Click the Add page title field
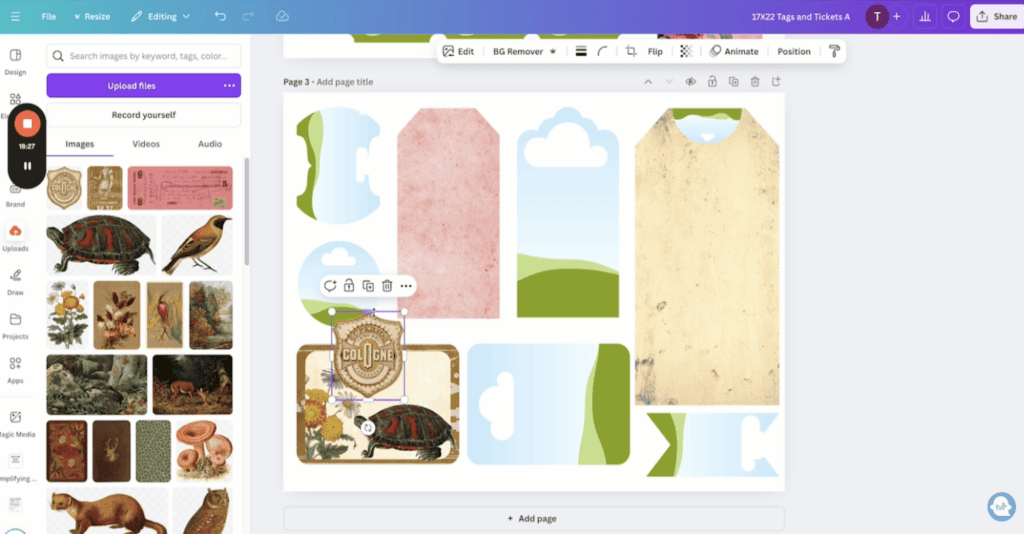1024x534 pixels. (x=345, y=82)
